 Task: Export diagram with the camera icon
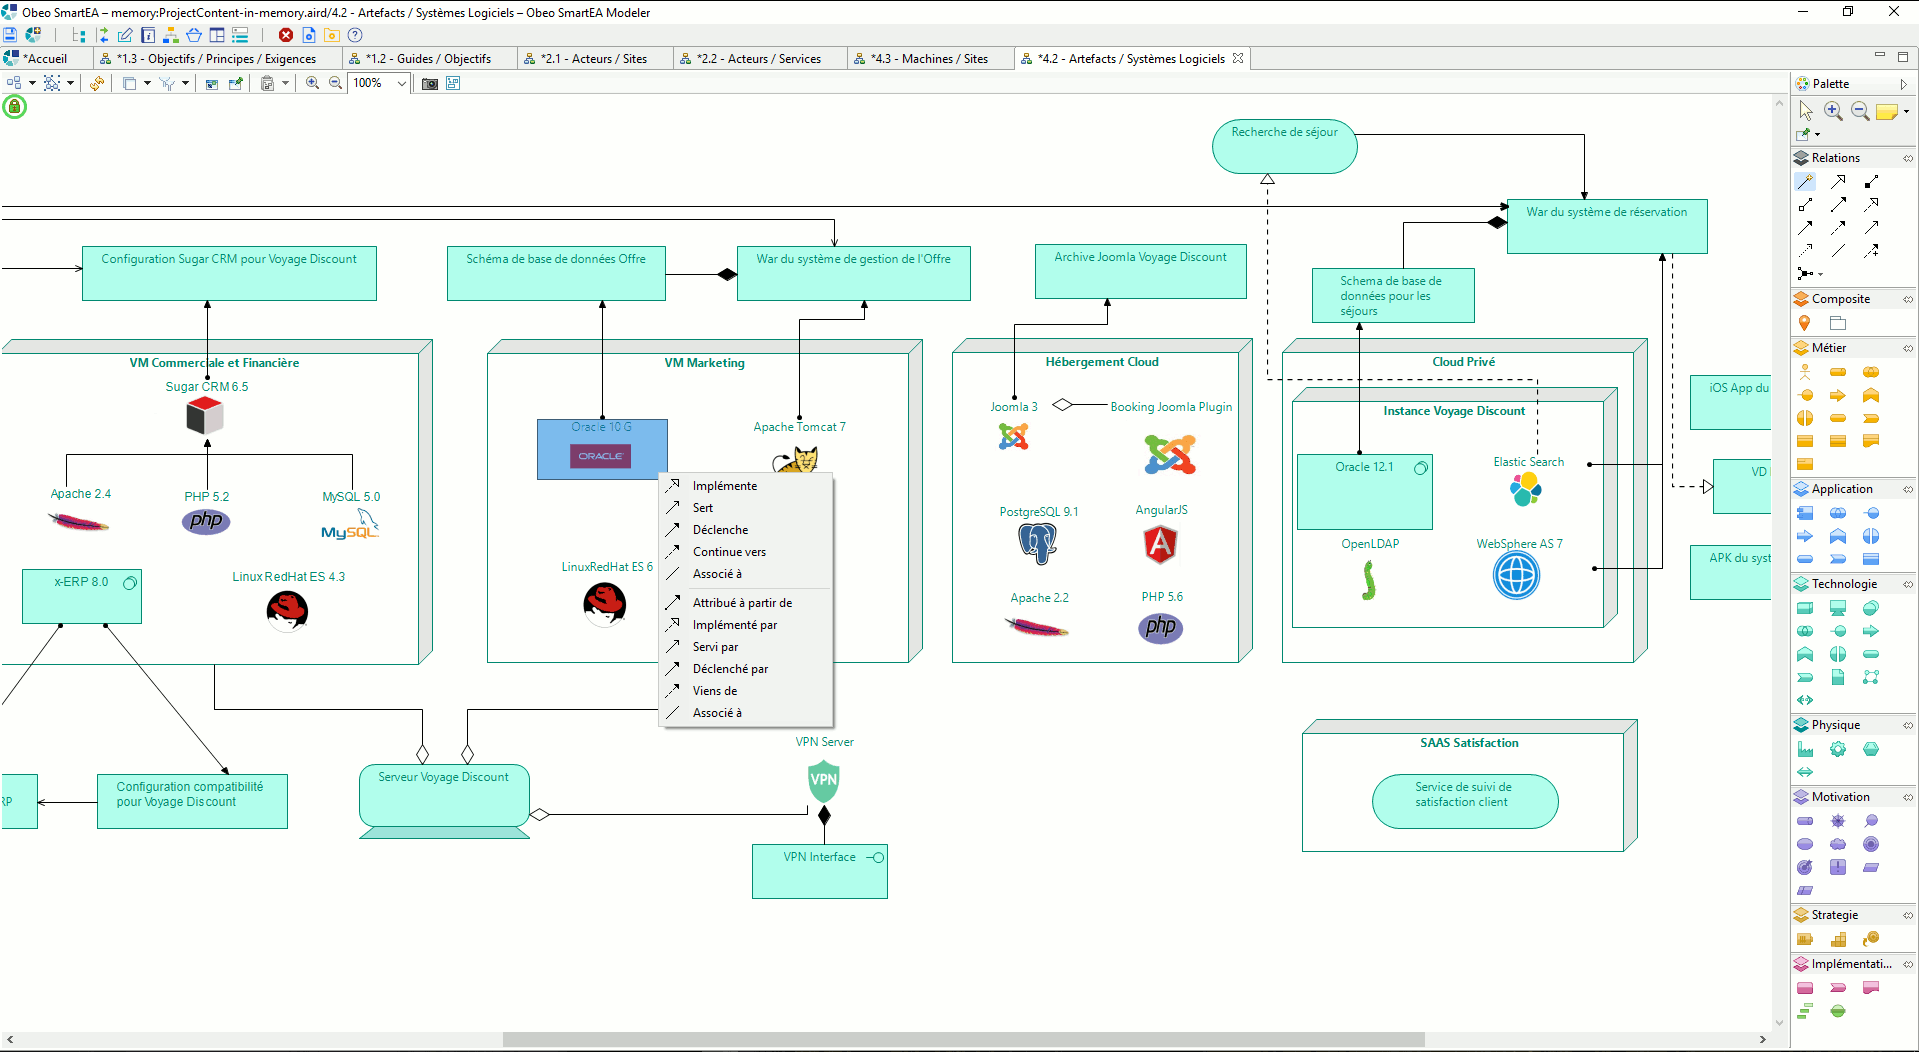point(430,83)
